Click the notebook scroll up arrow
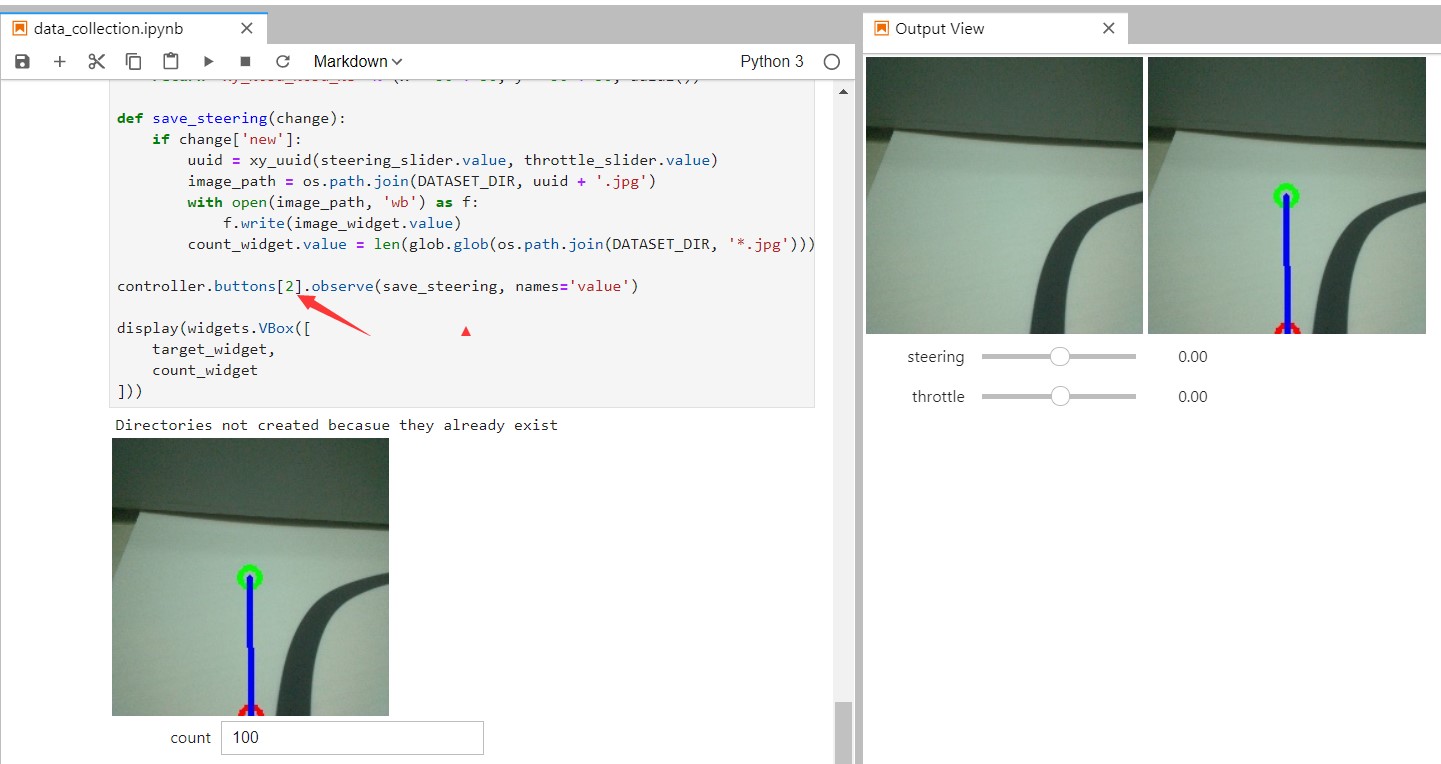1441x764 pixels. tap(844, 92)
